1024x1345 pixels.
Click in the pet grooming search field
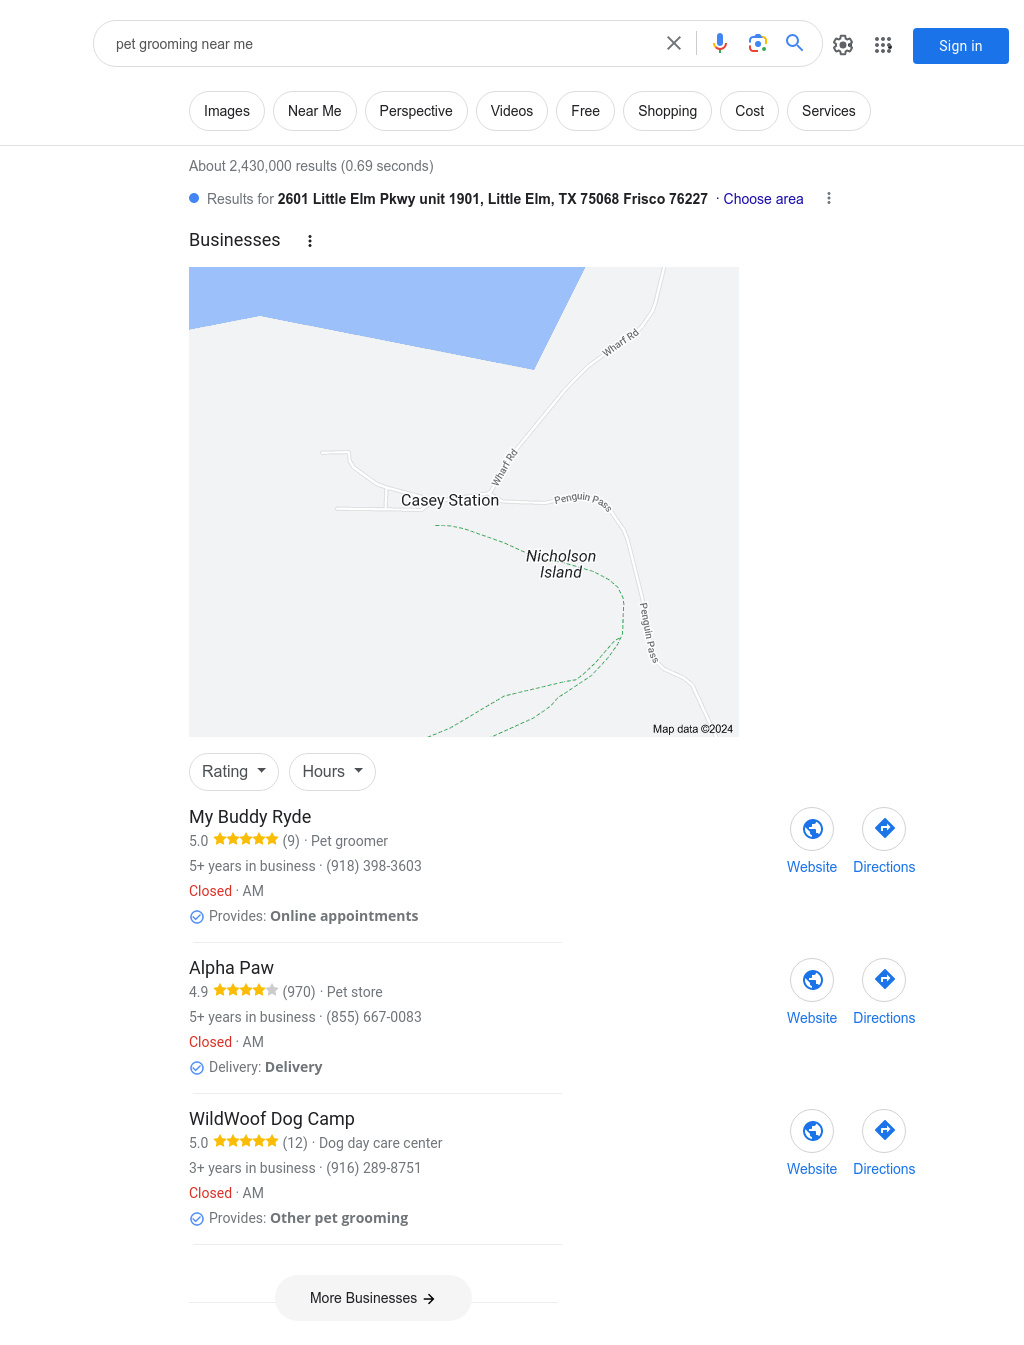[x=380, y=44]
